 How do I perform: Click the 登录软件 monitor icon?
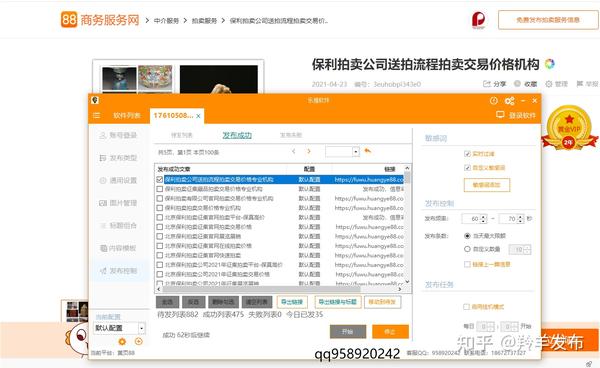coord(500,115)
